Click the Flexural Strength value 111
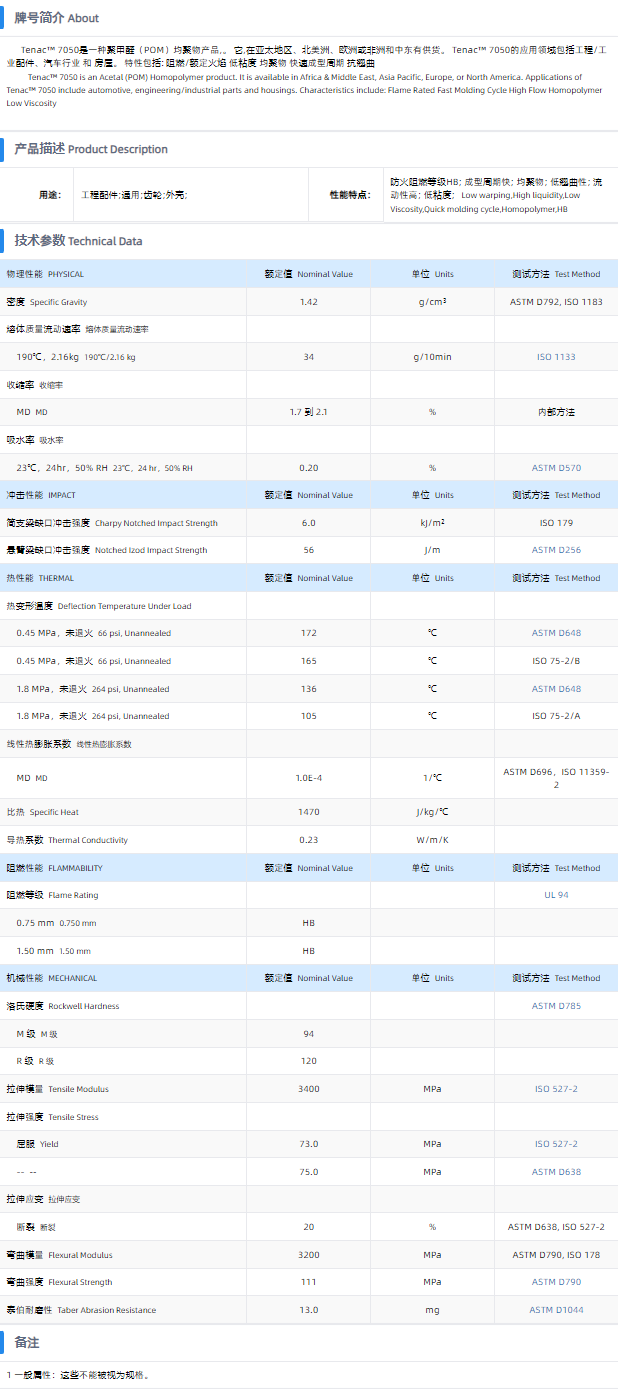The image size is (618, 1389). tap(309, 1282)
